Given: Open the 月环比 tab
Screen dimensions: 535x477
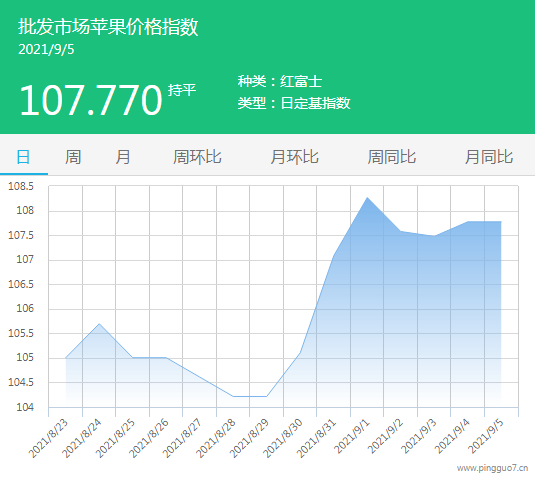Looking at the screenshot, I should (x=294, y=157).
